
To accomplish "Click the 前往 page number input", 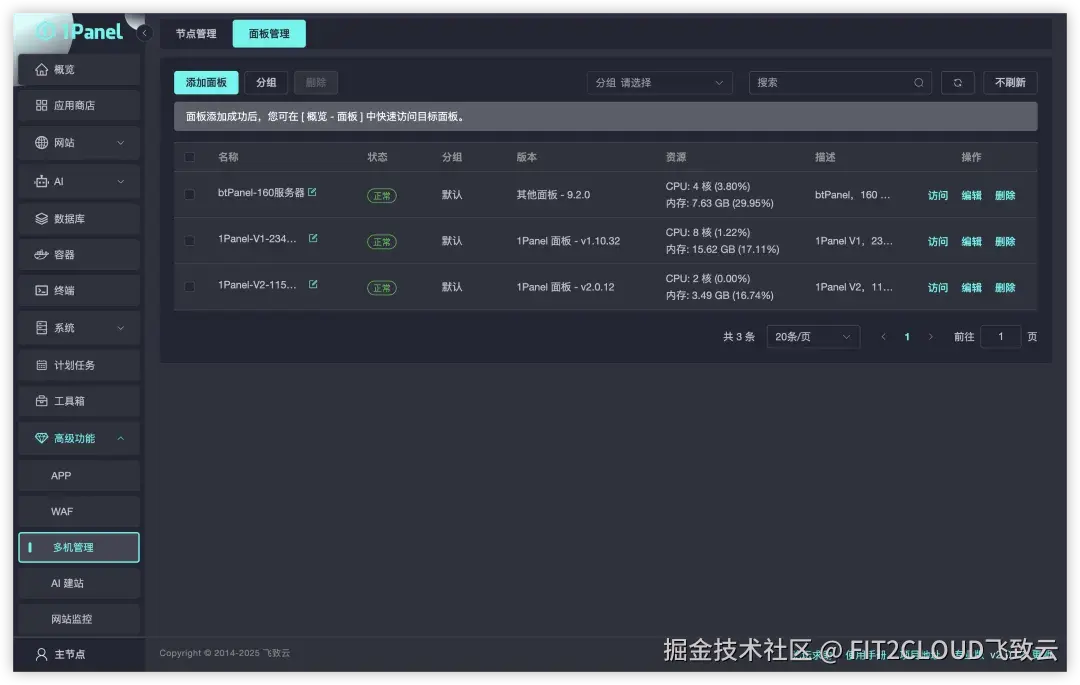I will [1000, 337].
